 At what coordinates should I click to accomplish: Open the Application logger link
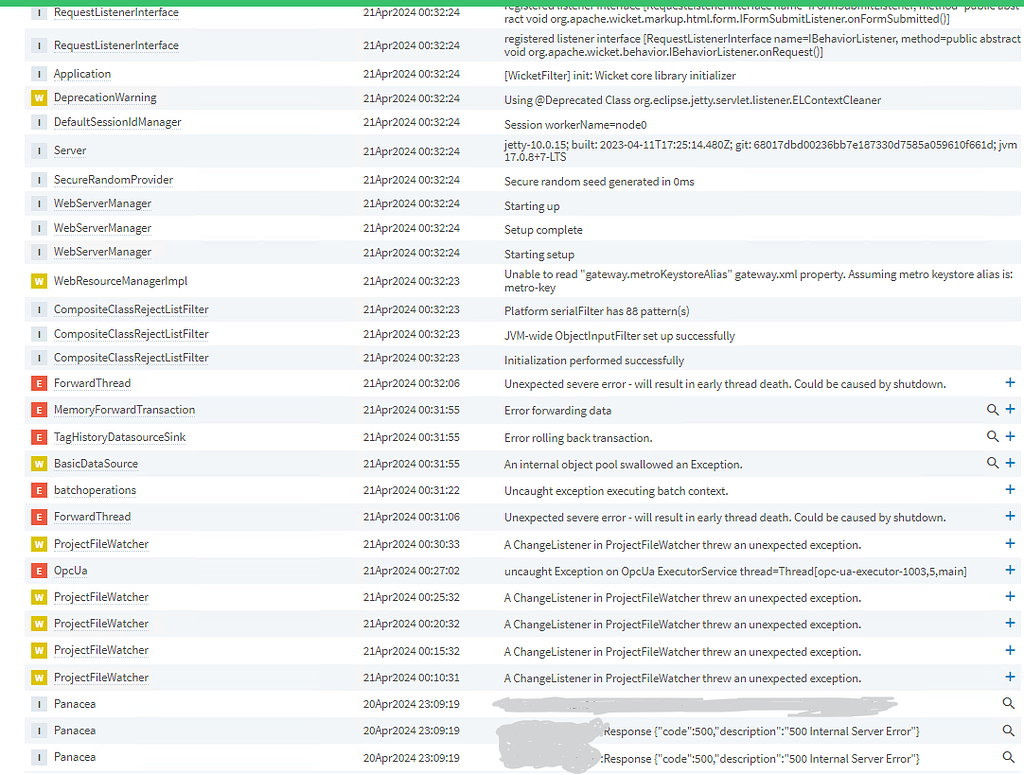82,73
